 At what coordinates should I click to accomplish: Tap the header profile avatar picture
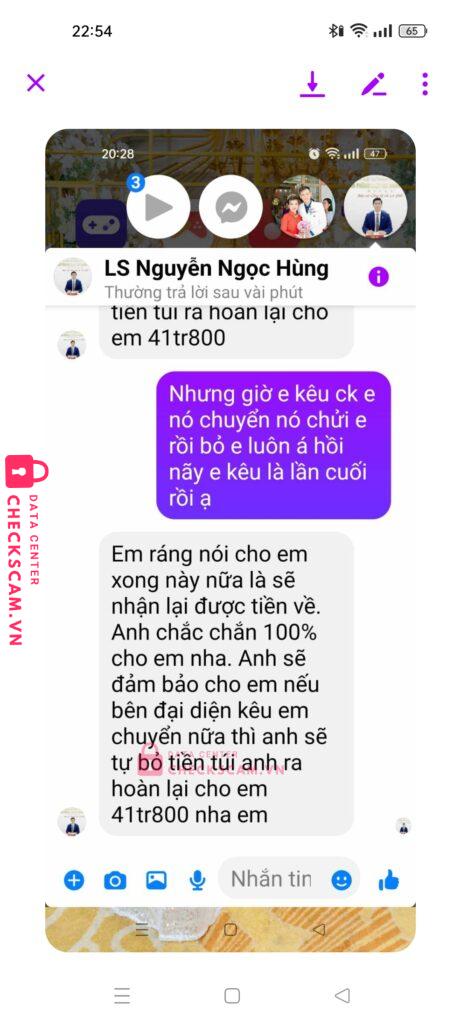(x=72, y=276)
